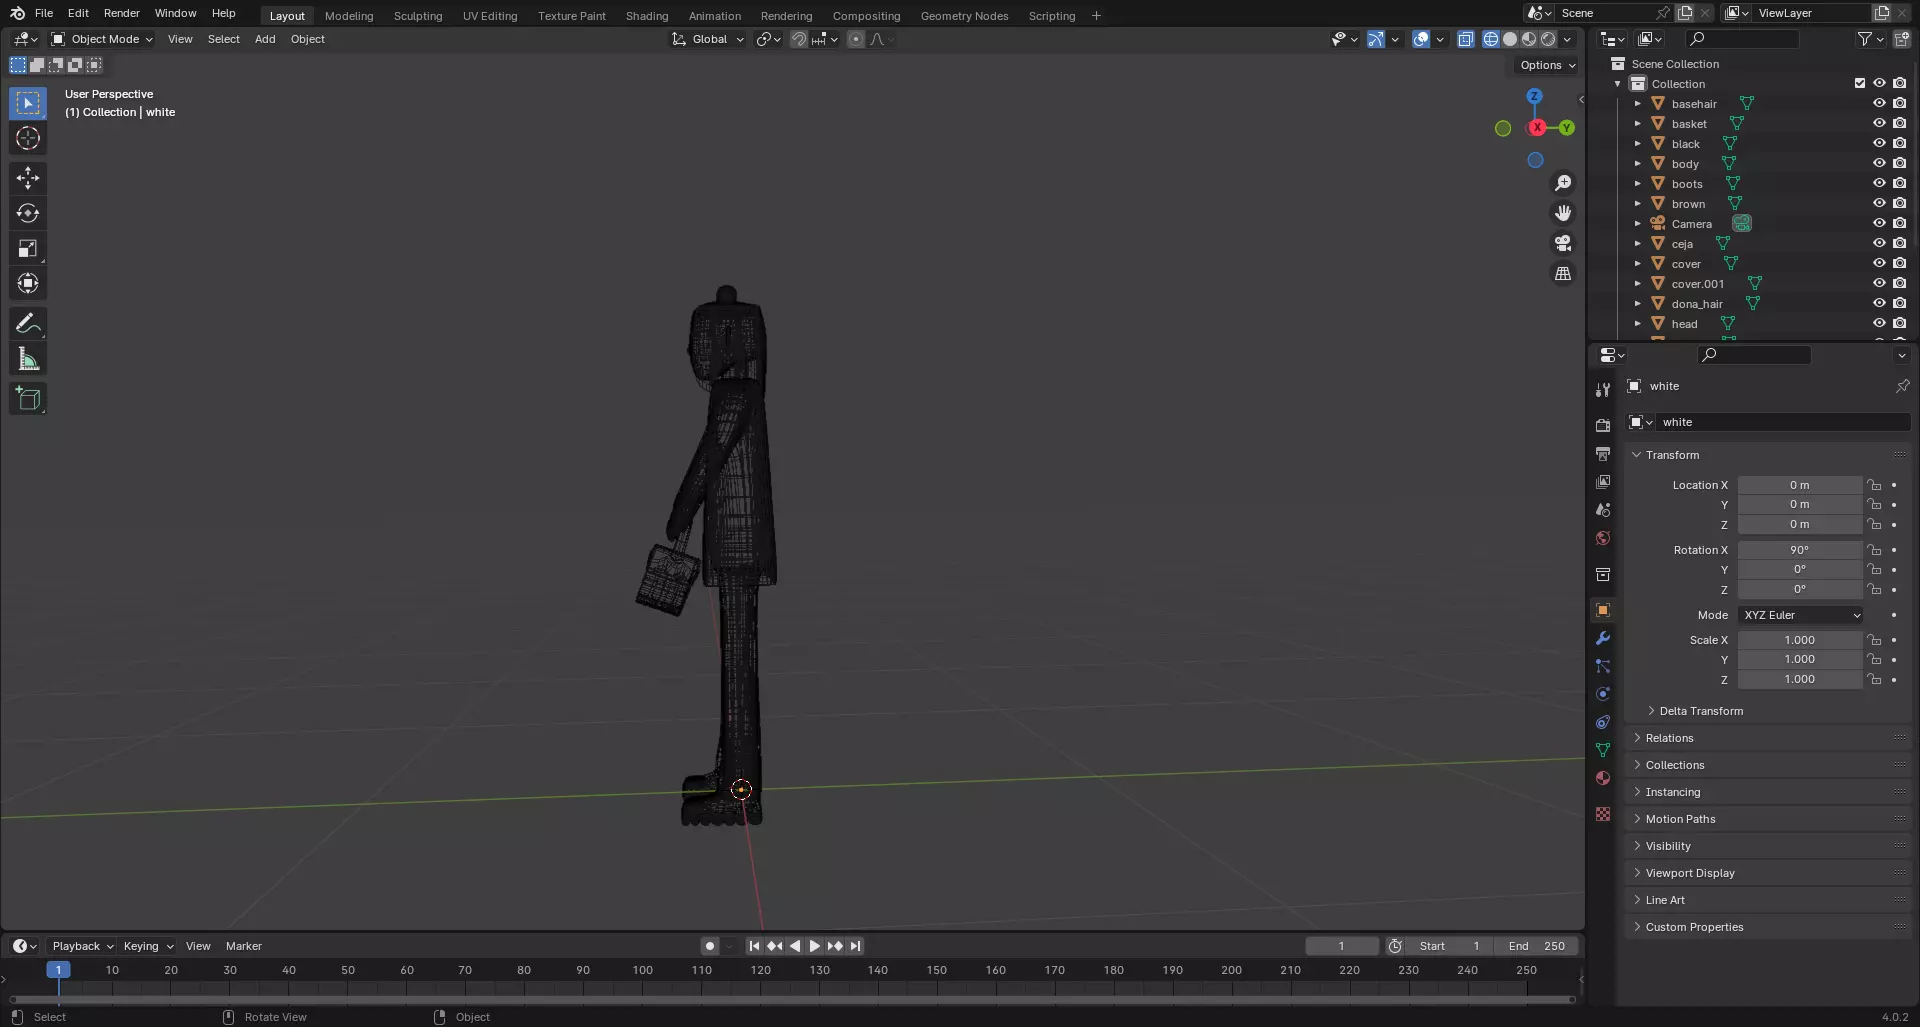Expand the body object tree row
This screenshot has width=1920, height=1027.
point(1637,163)
